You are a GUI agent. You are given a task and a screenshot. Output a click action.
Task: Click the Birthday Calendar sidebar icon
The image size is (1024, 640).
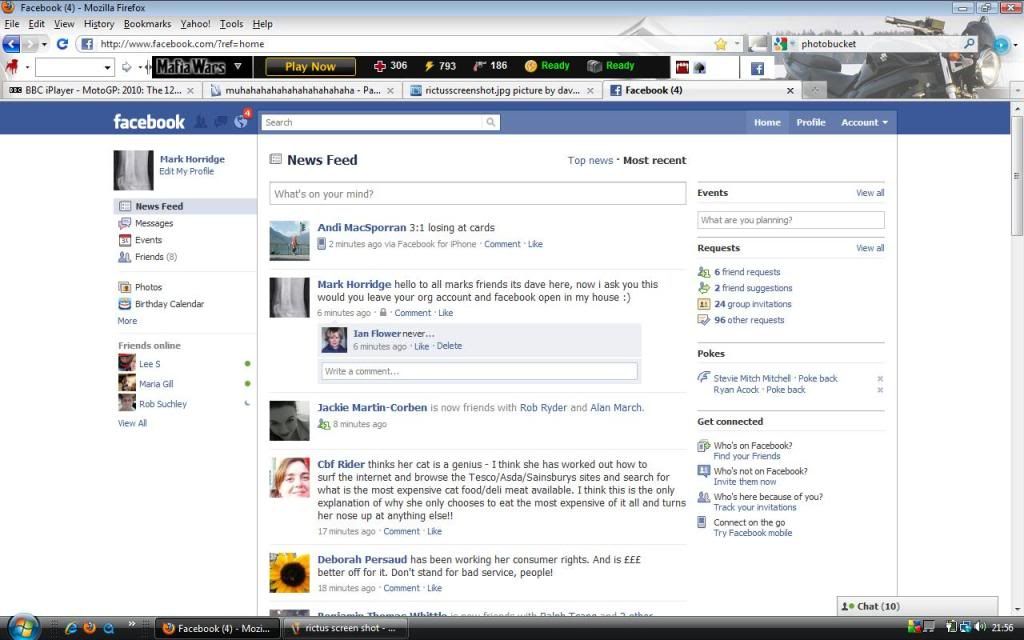125,304
